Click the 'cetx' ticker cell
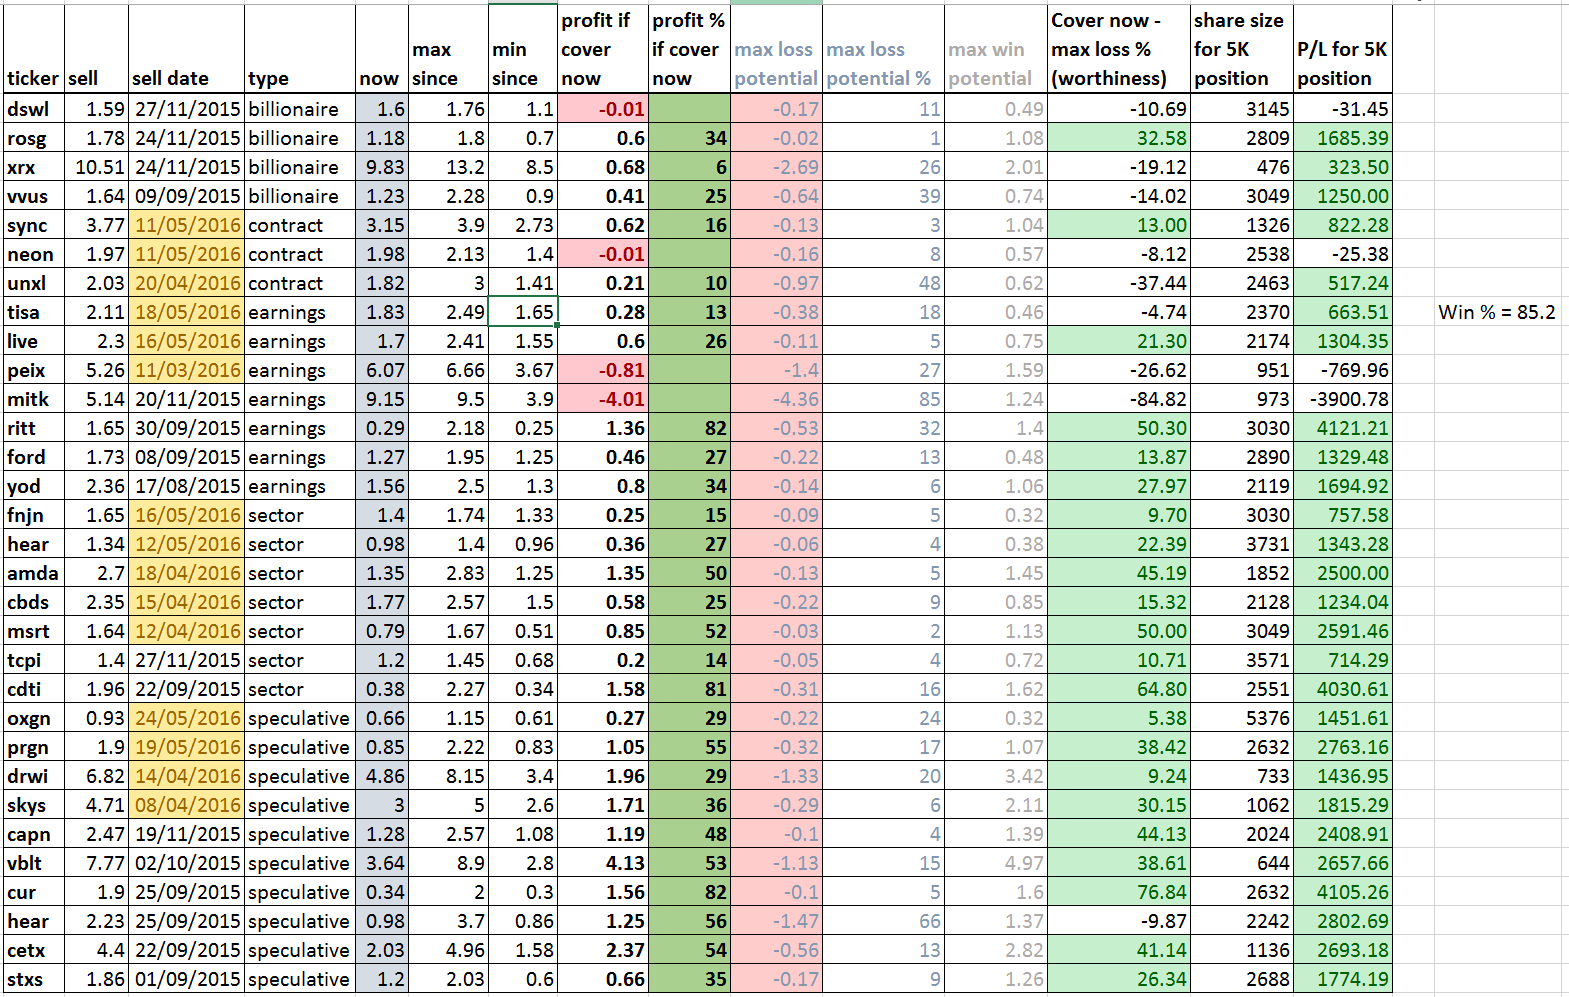1569x997 pixels. tap(34, 950)
